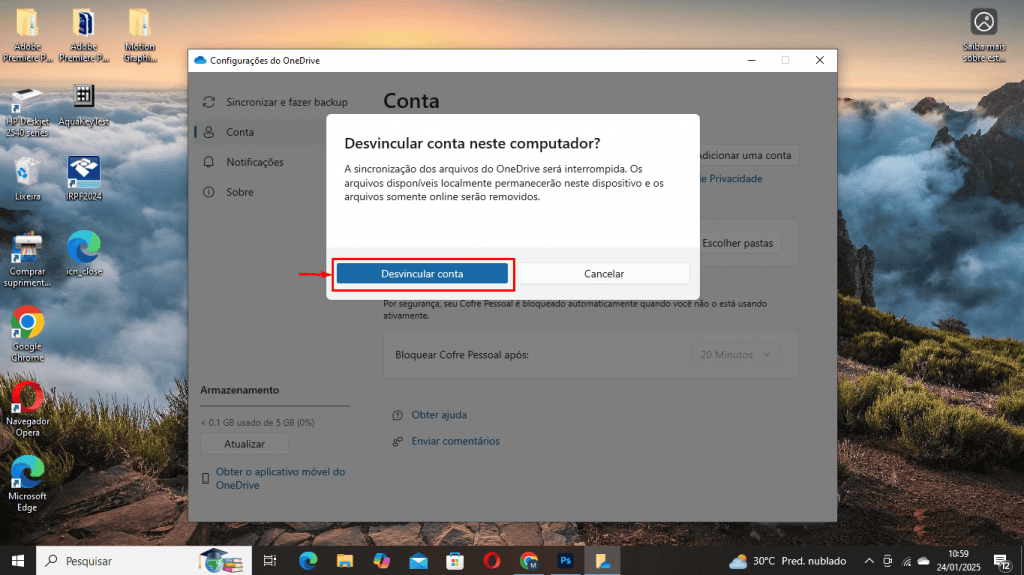Select the Motion Graphi... folder icon
This screenshot has height=575, width=1024.
click(x=140, y=35)
